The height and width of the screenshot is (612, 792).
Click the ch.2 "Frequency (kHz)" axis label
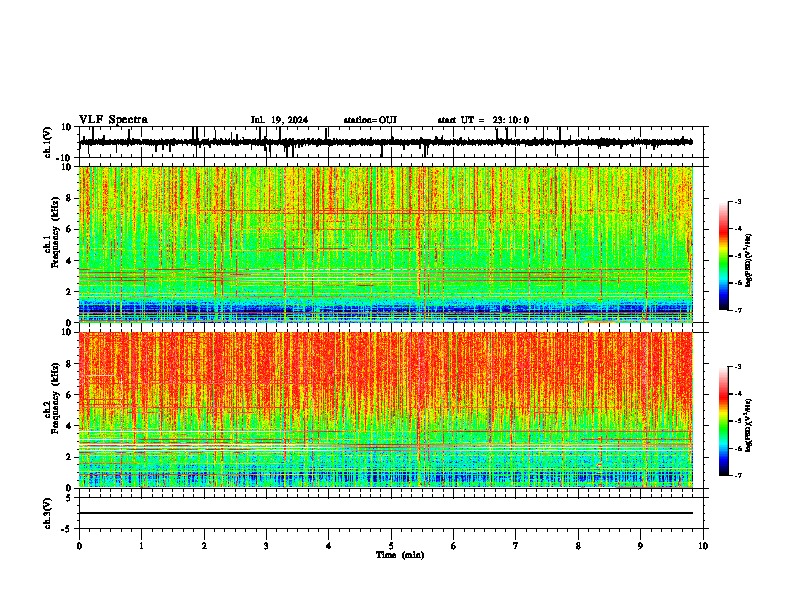[x=55, y=398]
